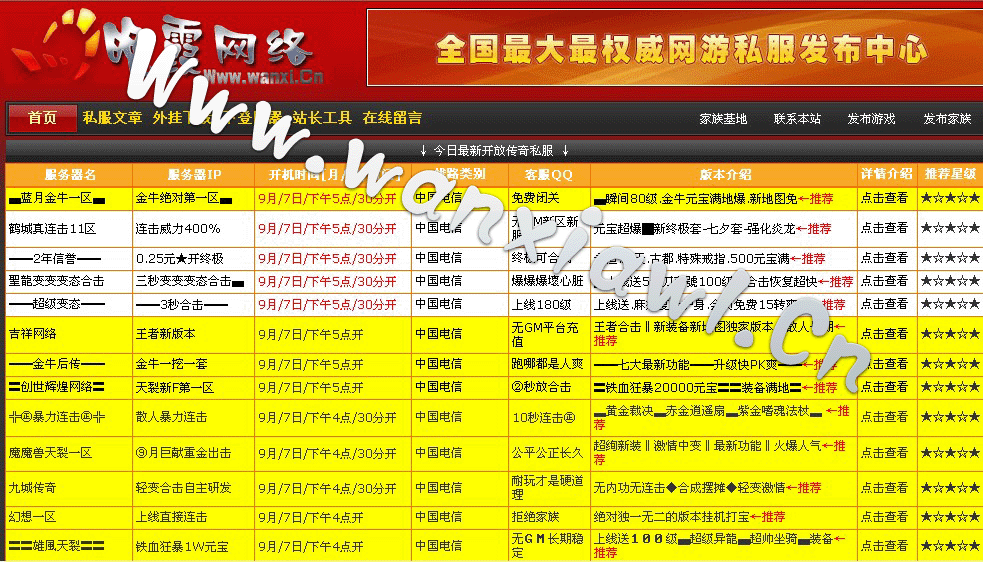This screenshot has width=983, height=562.
Task: Click the 发布家族 link
Action: point(946,119)
